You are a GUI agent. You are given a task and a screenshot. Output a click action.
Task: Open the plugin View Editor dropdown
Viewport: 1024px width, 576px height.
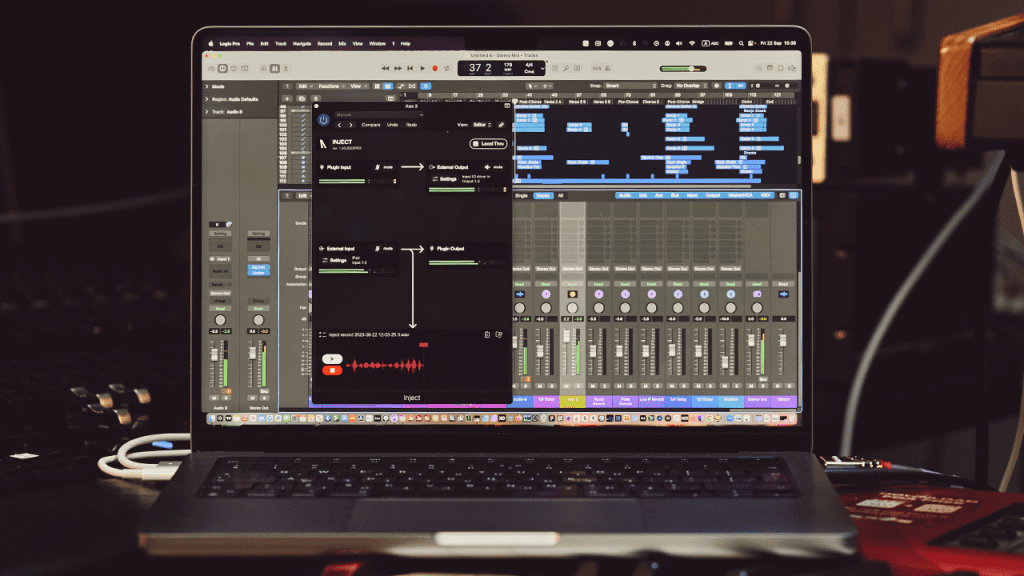tap(481, 125)
